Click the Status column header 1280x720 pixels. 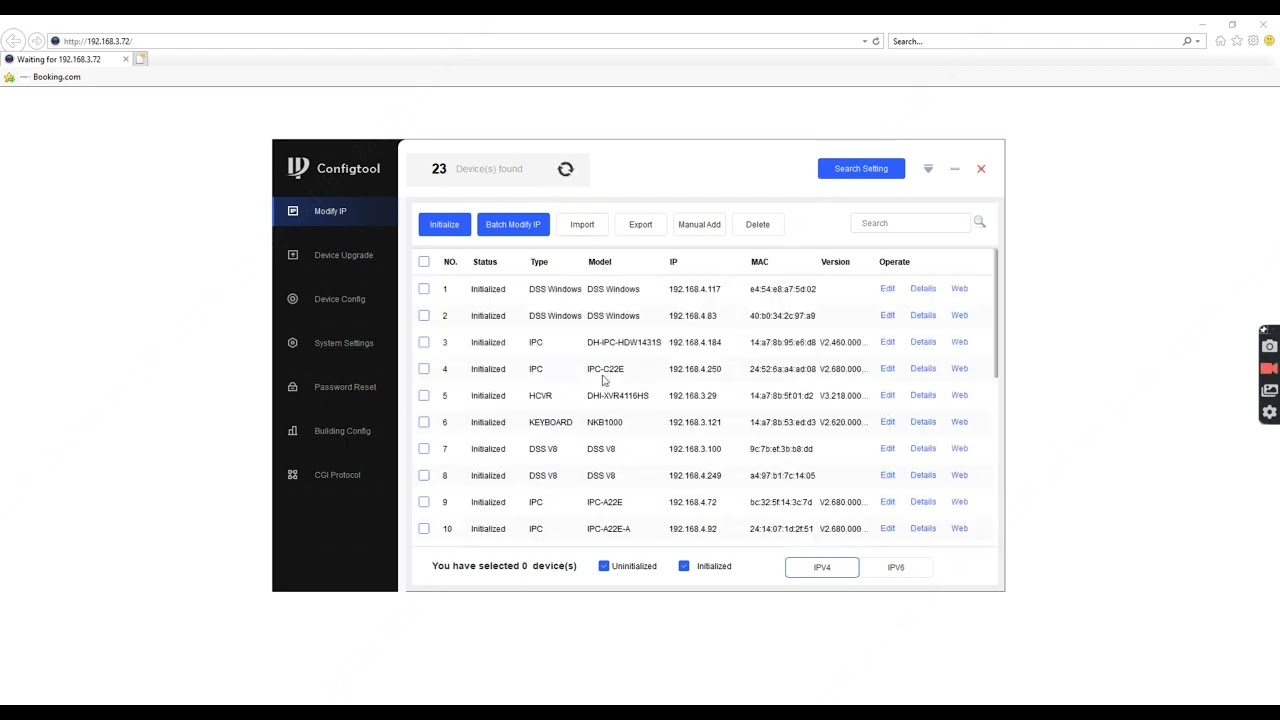coord(485,262)
